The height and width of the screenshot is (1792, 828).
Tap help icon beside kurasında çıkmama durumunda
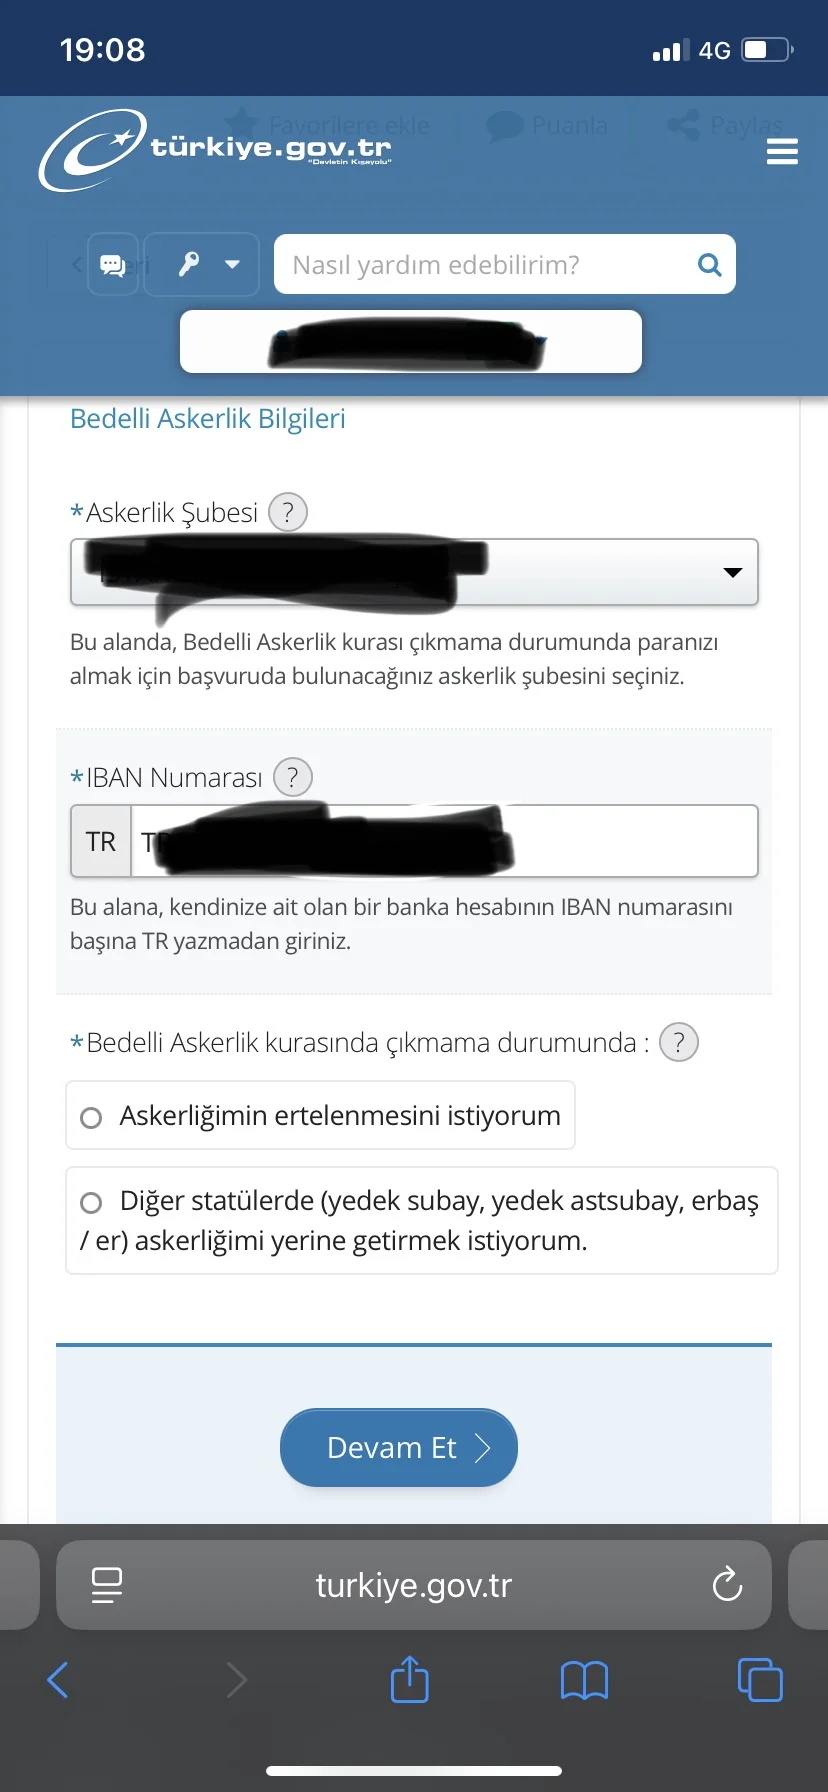click(679, 1042)
